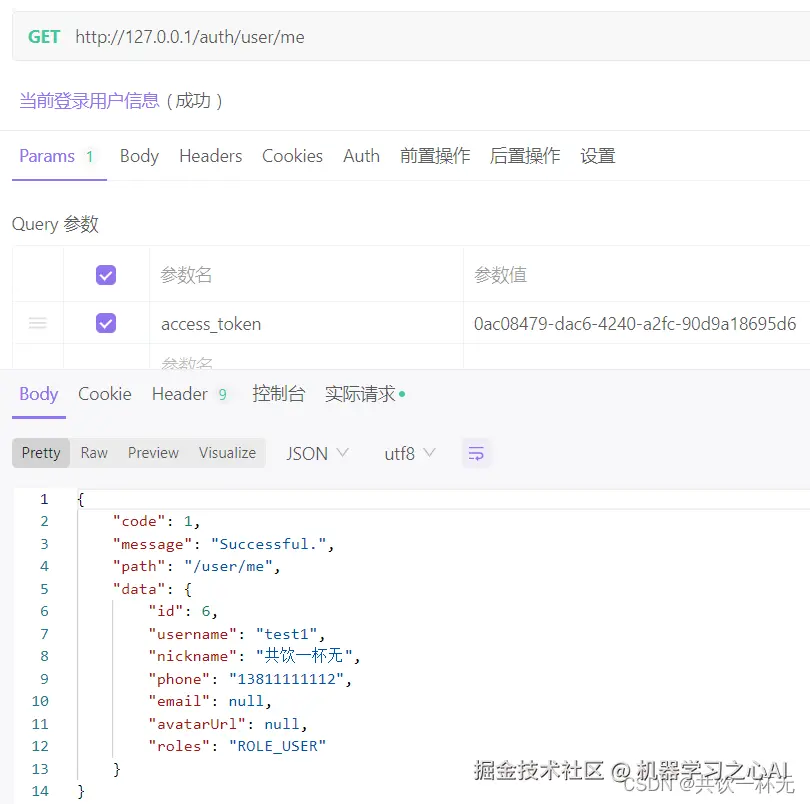Click the Query 参数 section label

[x=55, y=224]
